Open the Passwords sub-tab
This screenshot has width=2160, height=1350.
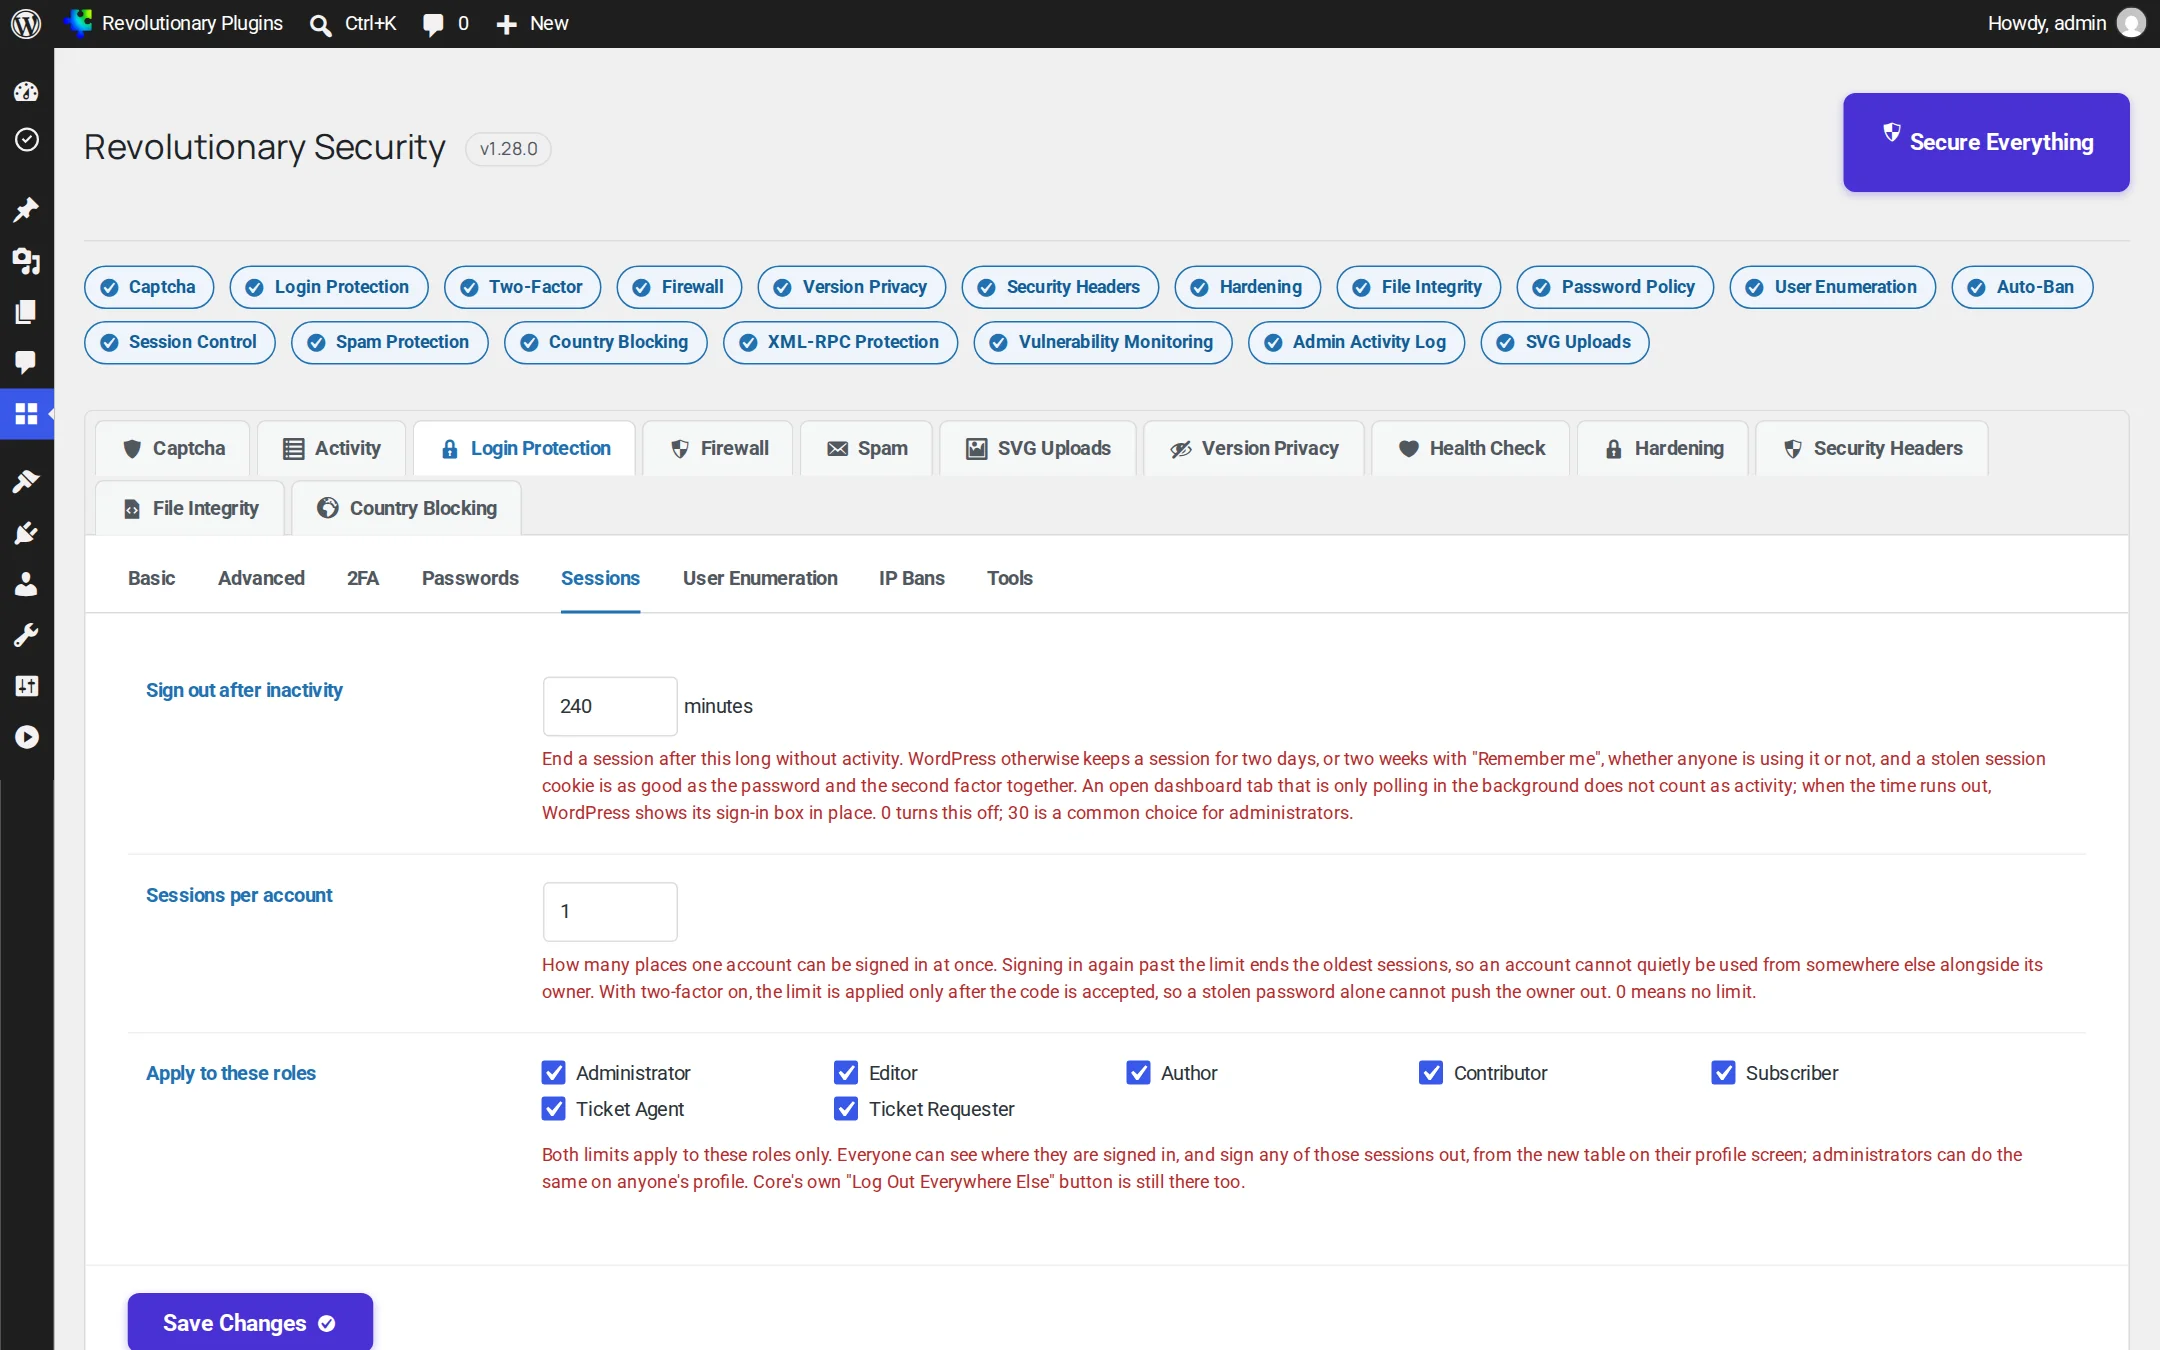(x=470, y=578)
